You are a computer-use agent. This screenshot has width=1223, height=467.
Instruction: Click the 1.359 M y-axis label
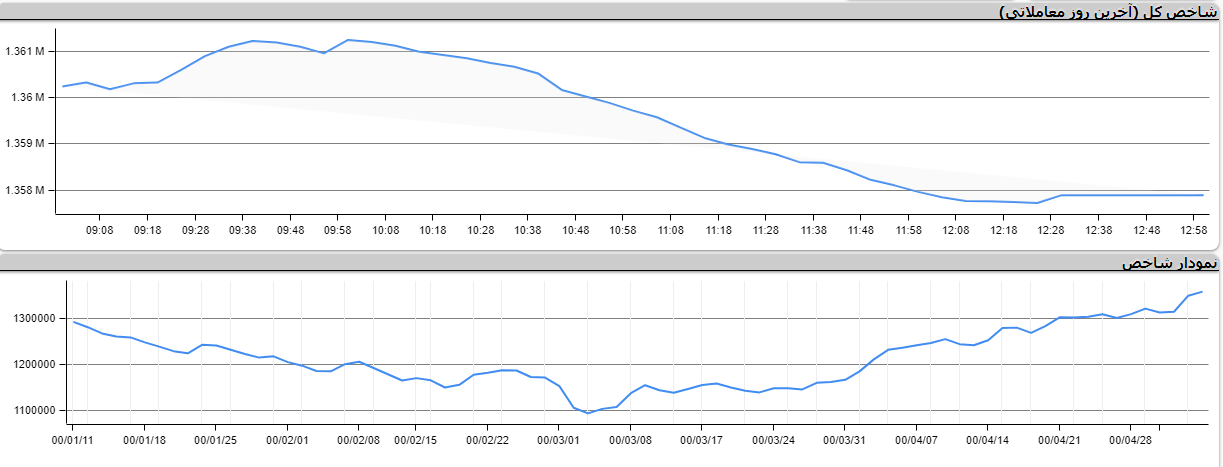click(x=25, y=144)
